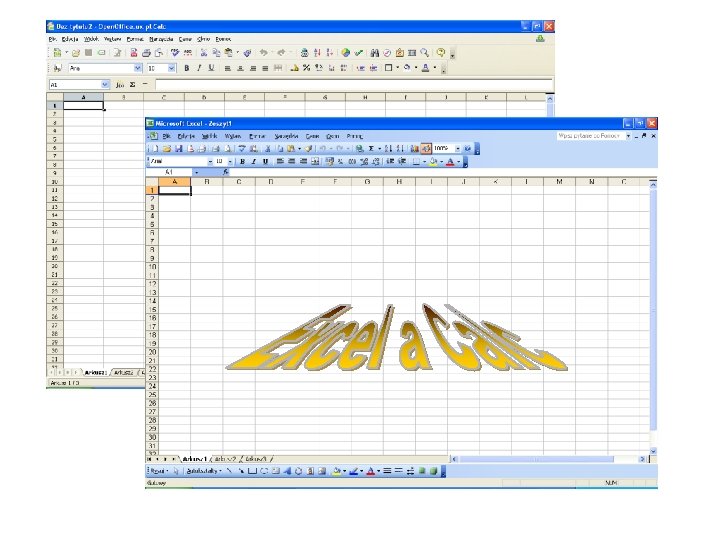This screenshot has height=540, width=720.
Task: Click Spellcheck ABC icon in Calc toolbar
Action: pos(175,53)
